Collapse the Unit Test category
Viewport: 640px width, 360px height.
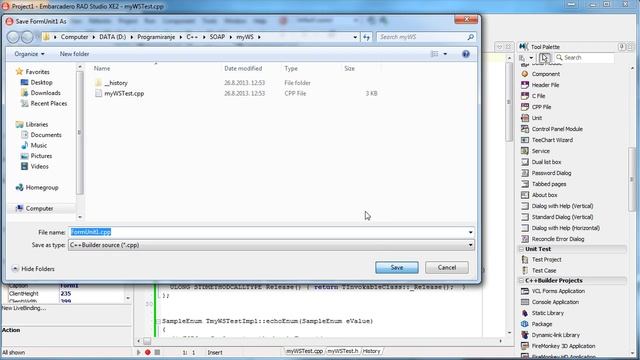521,249
